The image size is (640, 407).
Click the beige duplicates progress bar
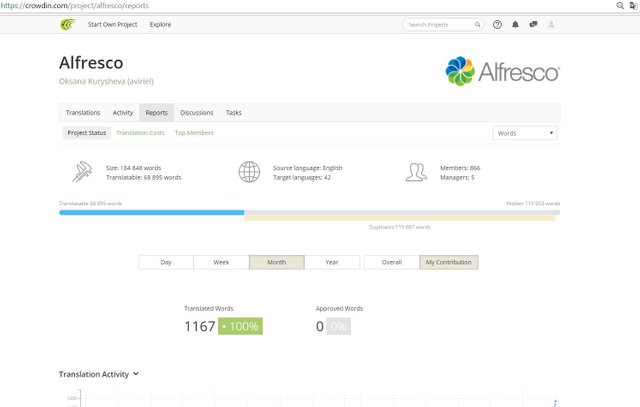[400, 218]
